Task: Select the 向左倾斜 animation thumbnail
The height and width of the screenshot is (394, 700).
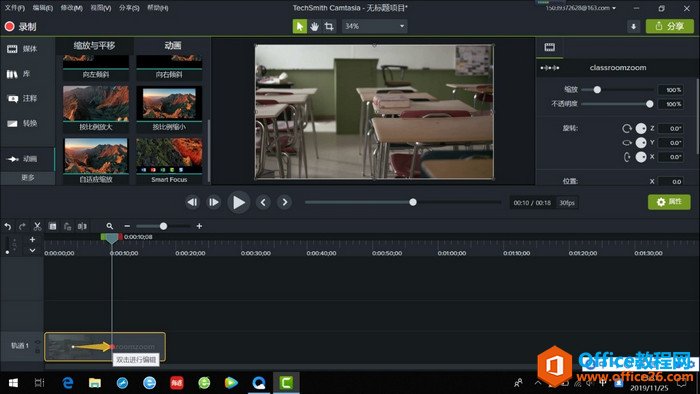Action: tap(96, 67)
